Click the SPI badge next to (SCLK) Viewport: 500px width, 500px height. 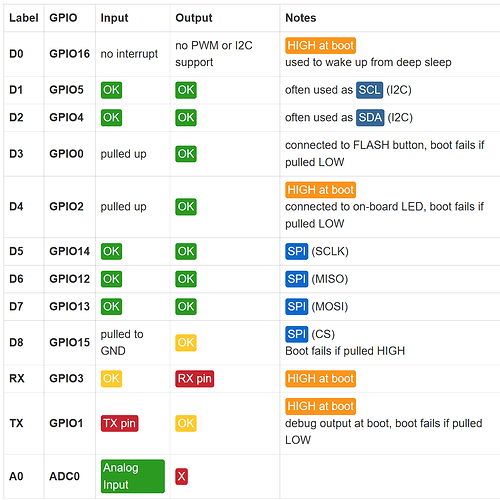coord(296,251)
